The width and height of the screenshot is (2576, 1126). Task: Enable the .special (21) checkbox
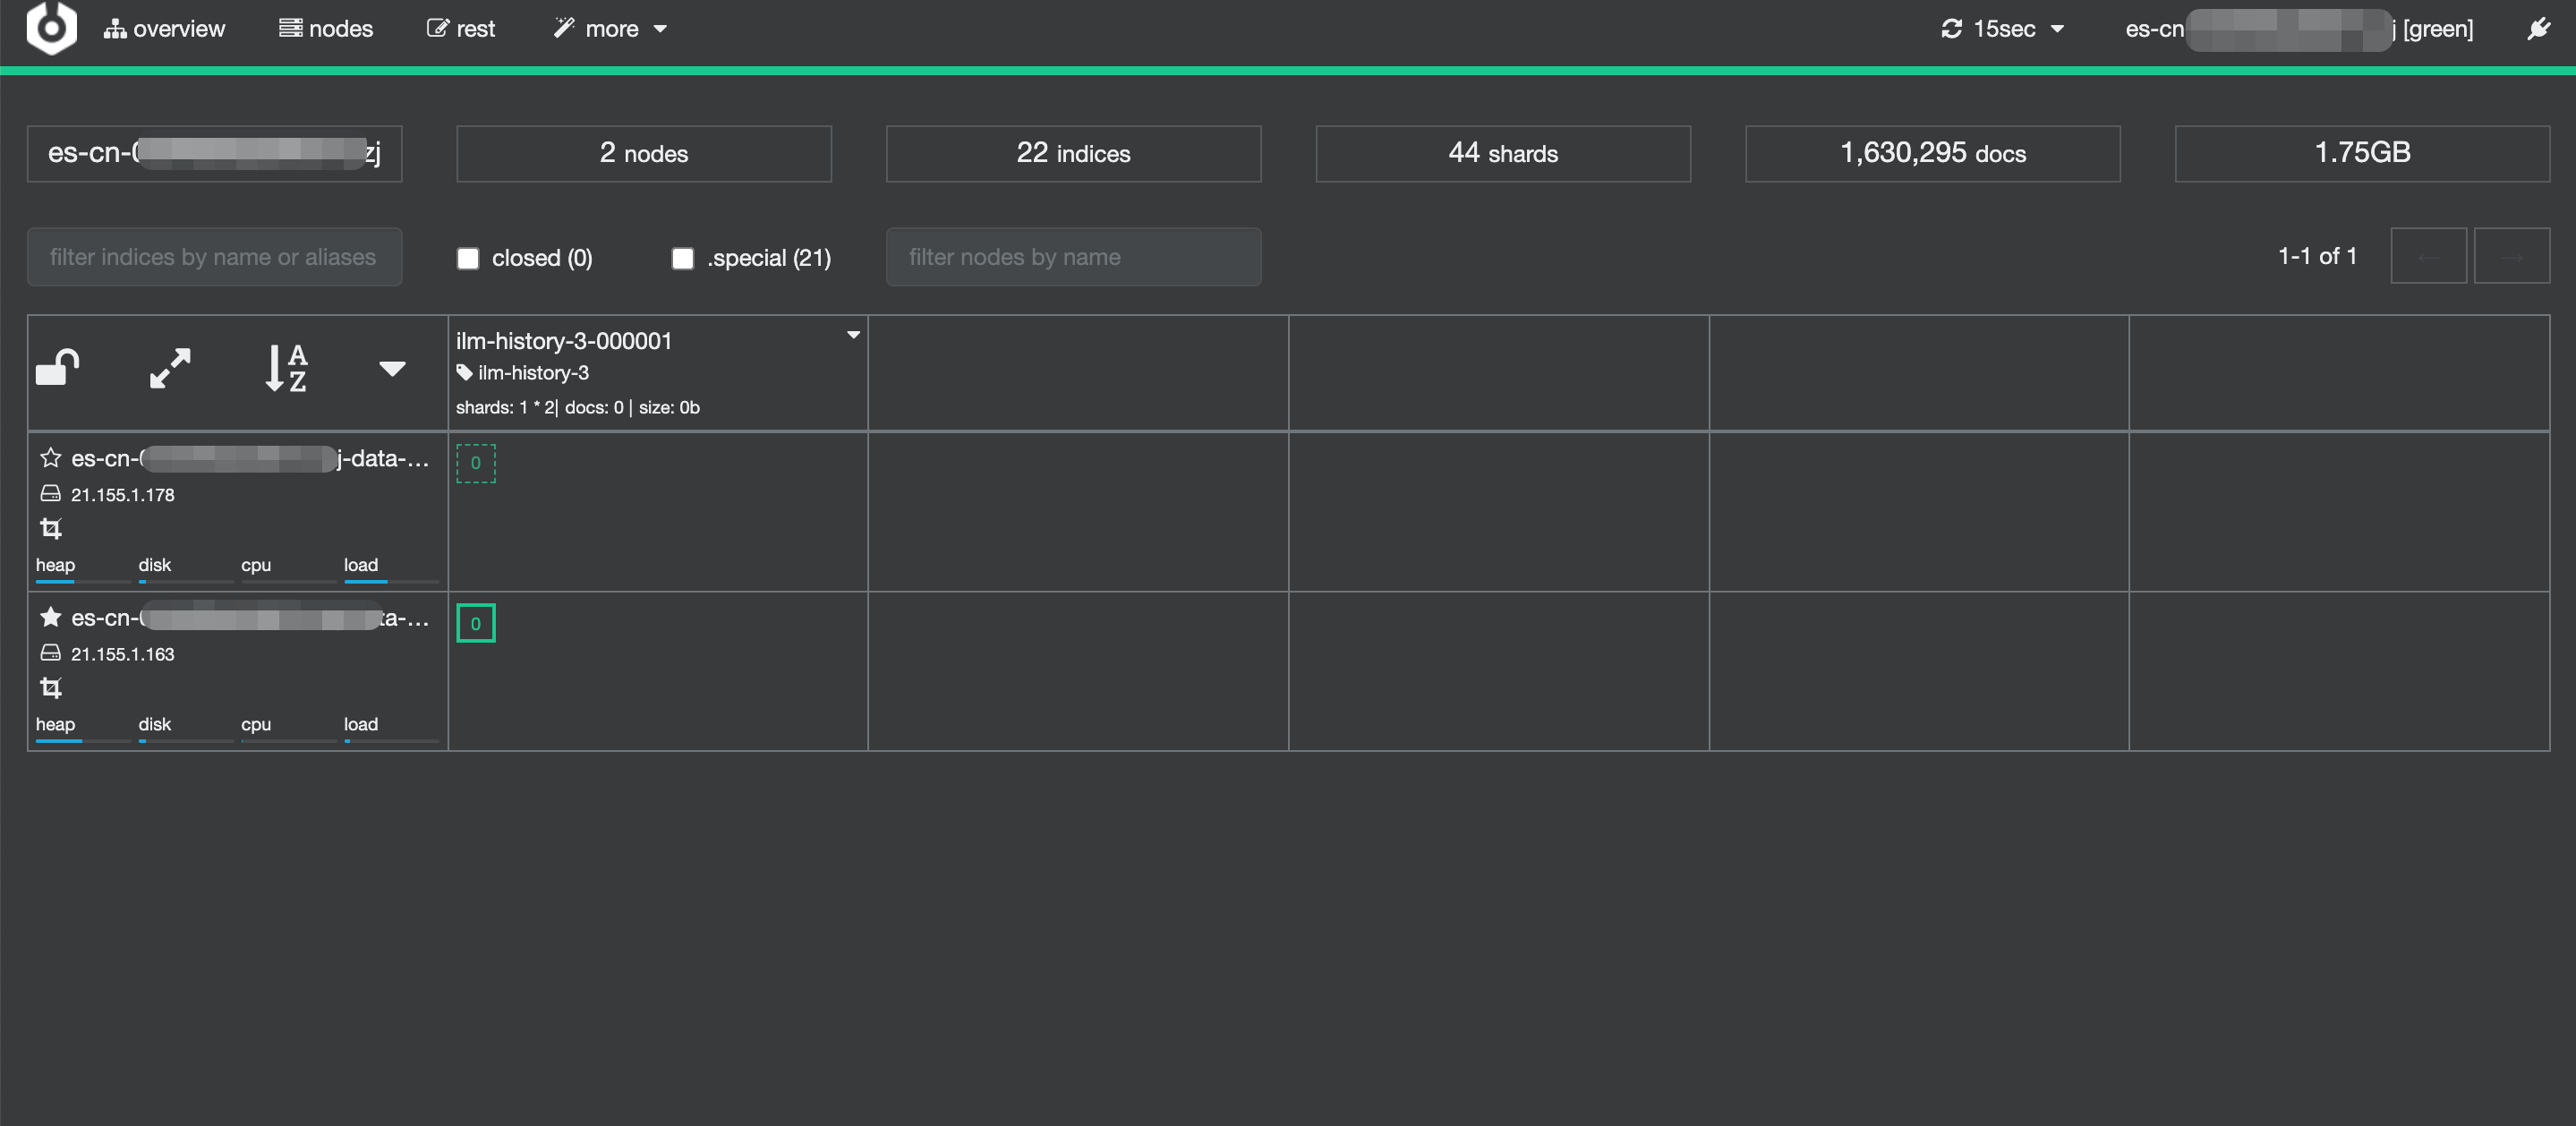683,258
